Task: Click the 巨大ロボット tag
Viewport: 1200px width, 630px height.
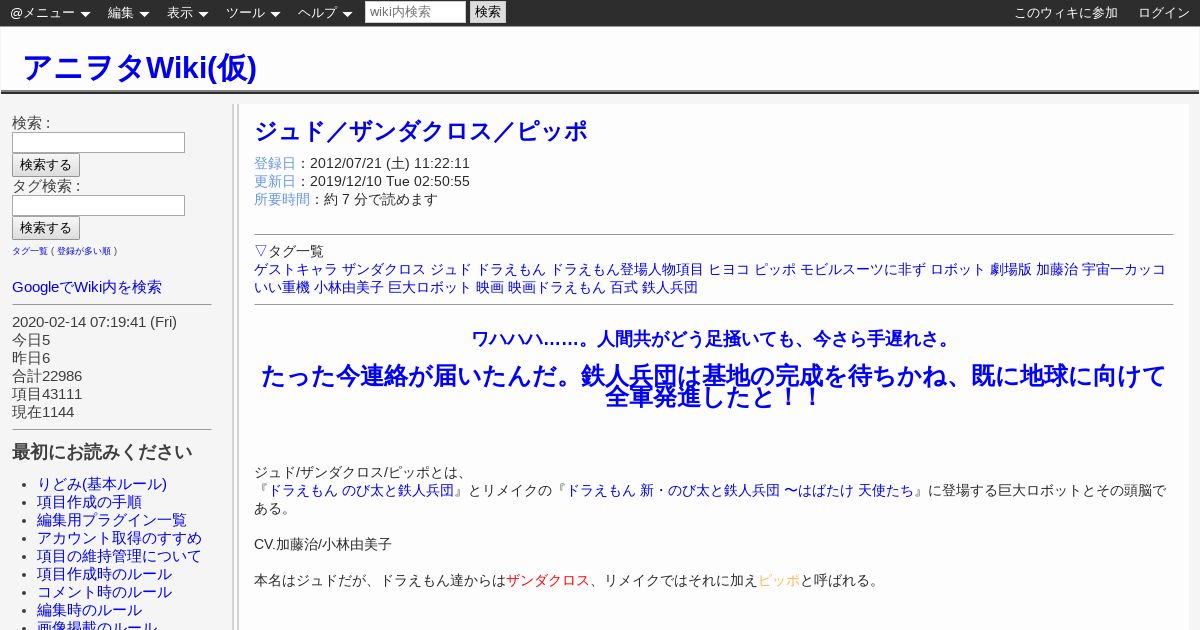Action: pos(429,287)
